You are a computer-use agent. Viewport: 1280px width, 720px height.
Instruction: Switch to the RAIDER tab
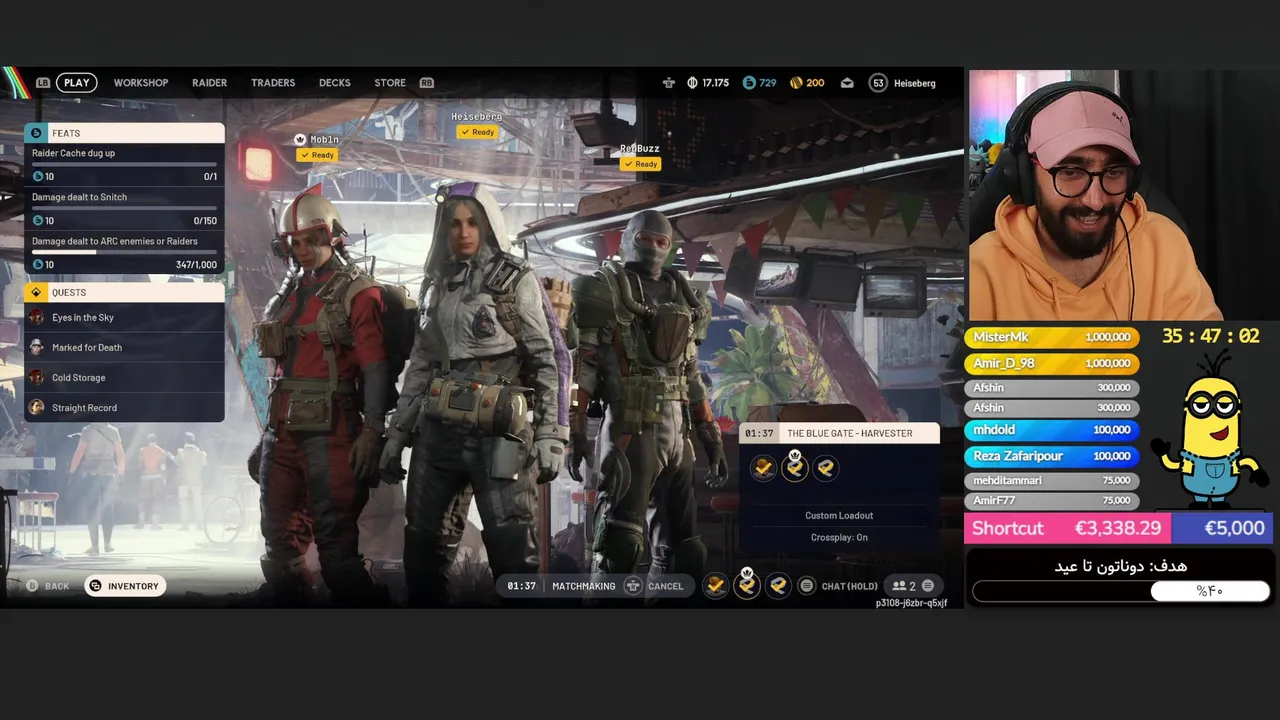coord(210,83)
